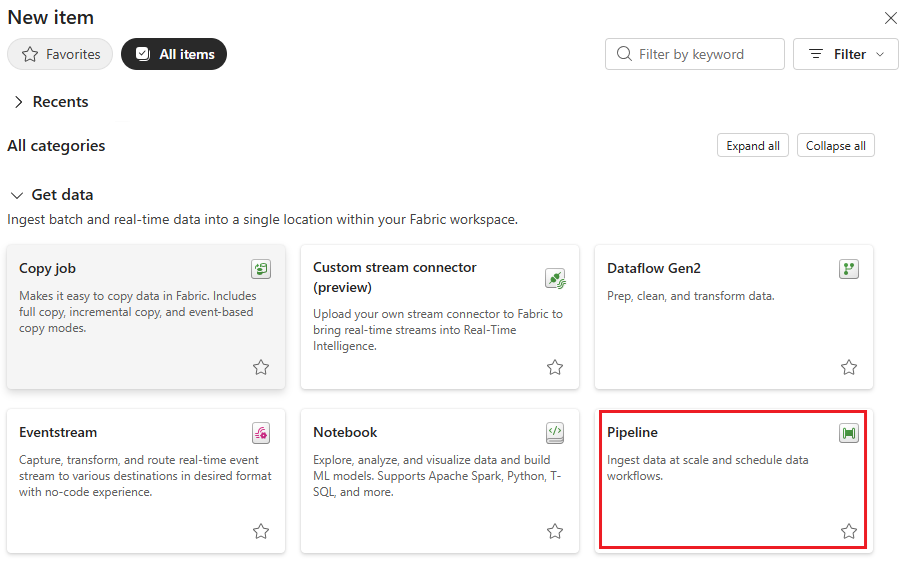This screenshot has height=563, width=905.
Task: Click the Eventstream item icon
Action: [261, 432]
